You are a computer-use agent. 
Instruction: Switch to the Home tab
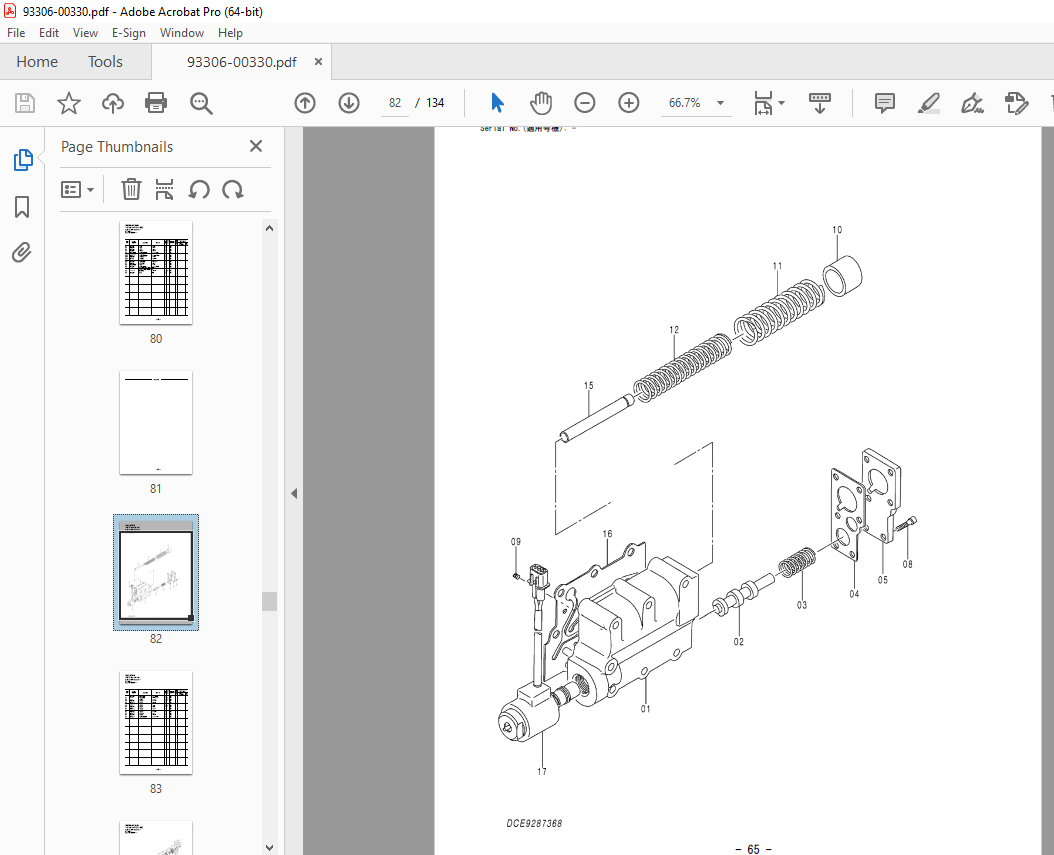[37, 62]
